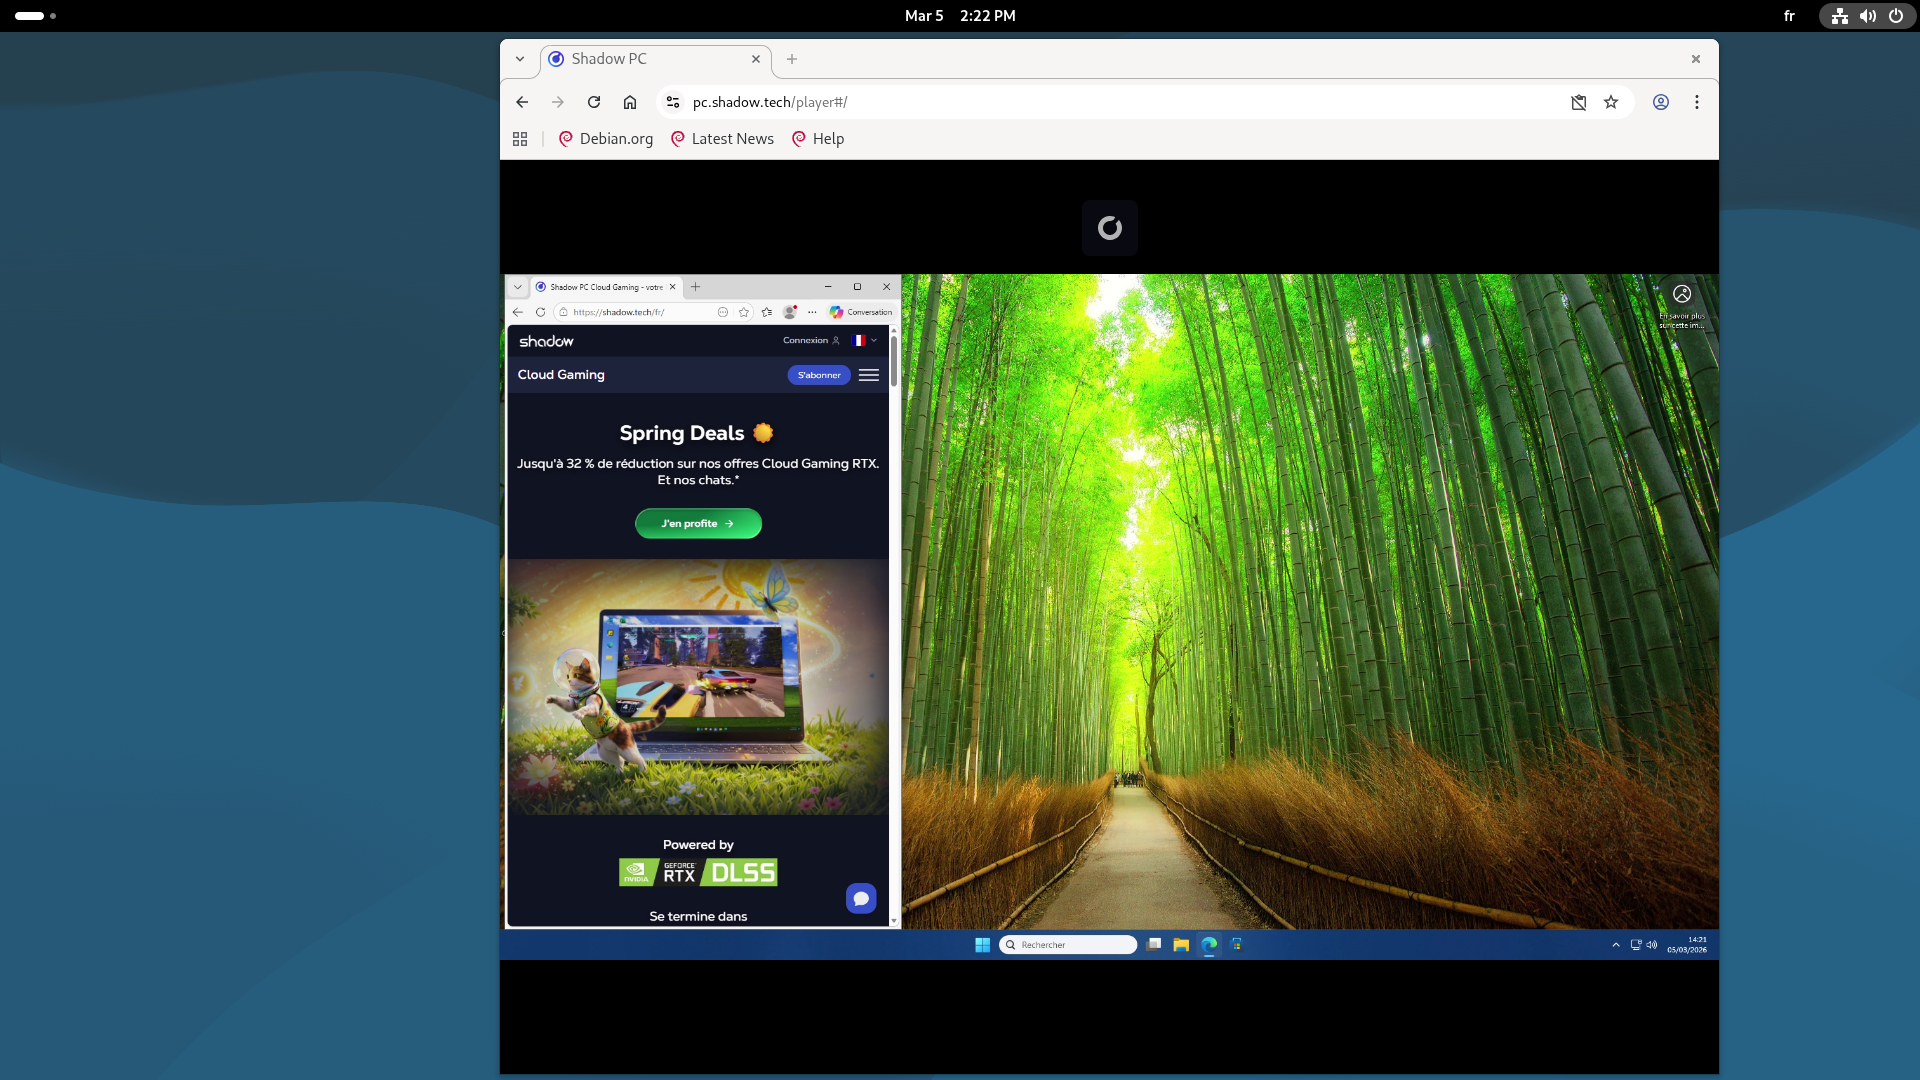Click the Rechercher taskbar search field

(x=1070, y=945)
